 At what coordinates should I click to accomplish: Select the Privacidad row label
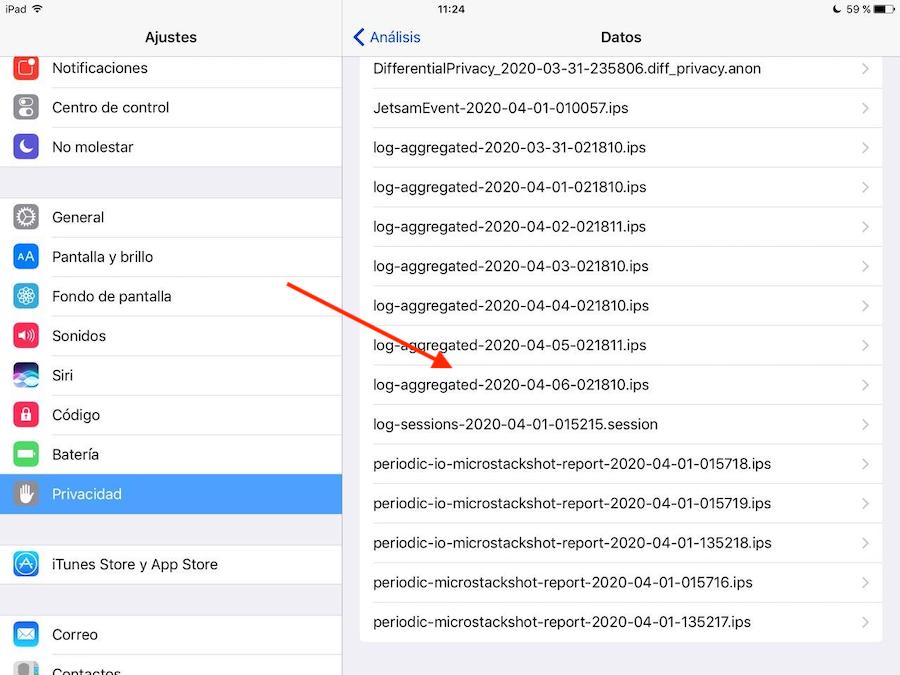(87, 494)
